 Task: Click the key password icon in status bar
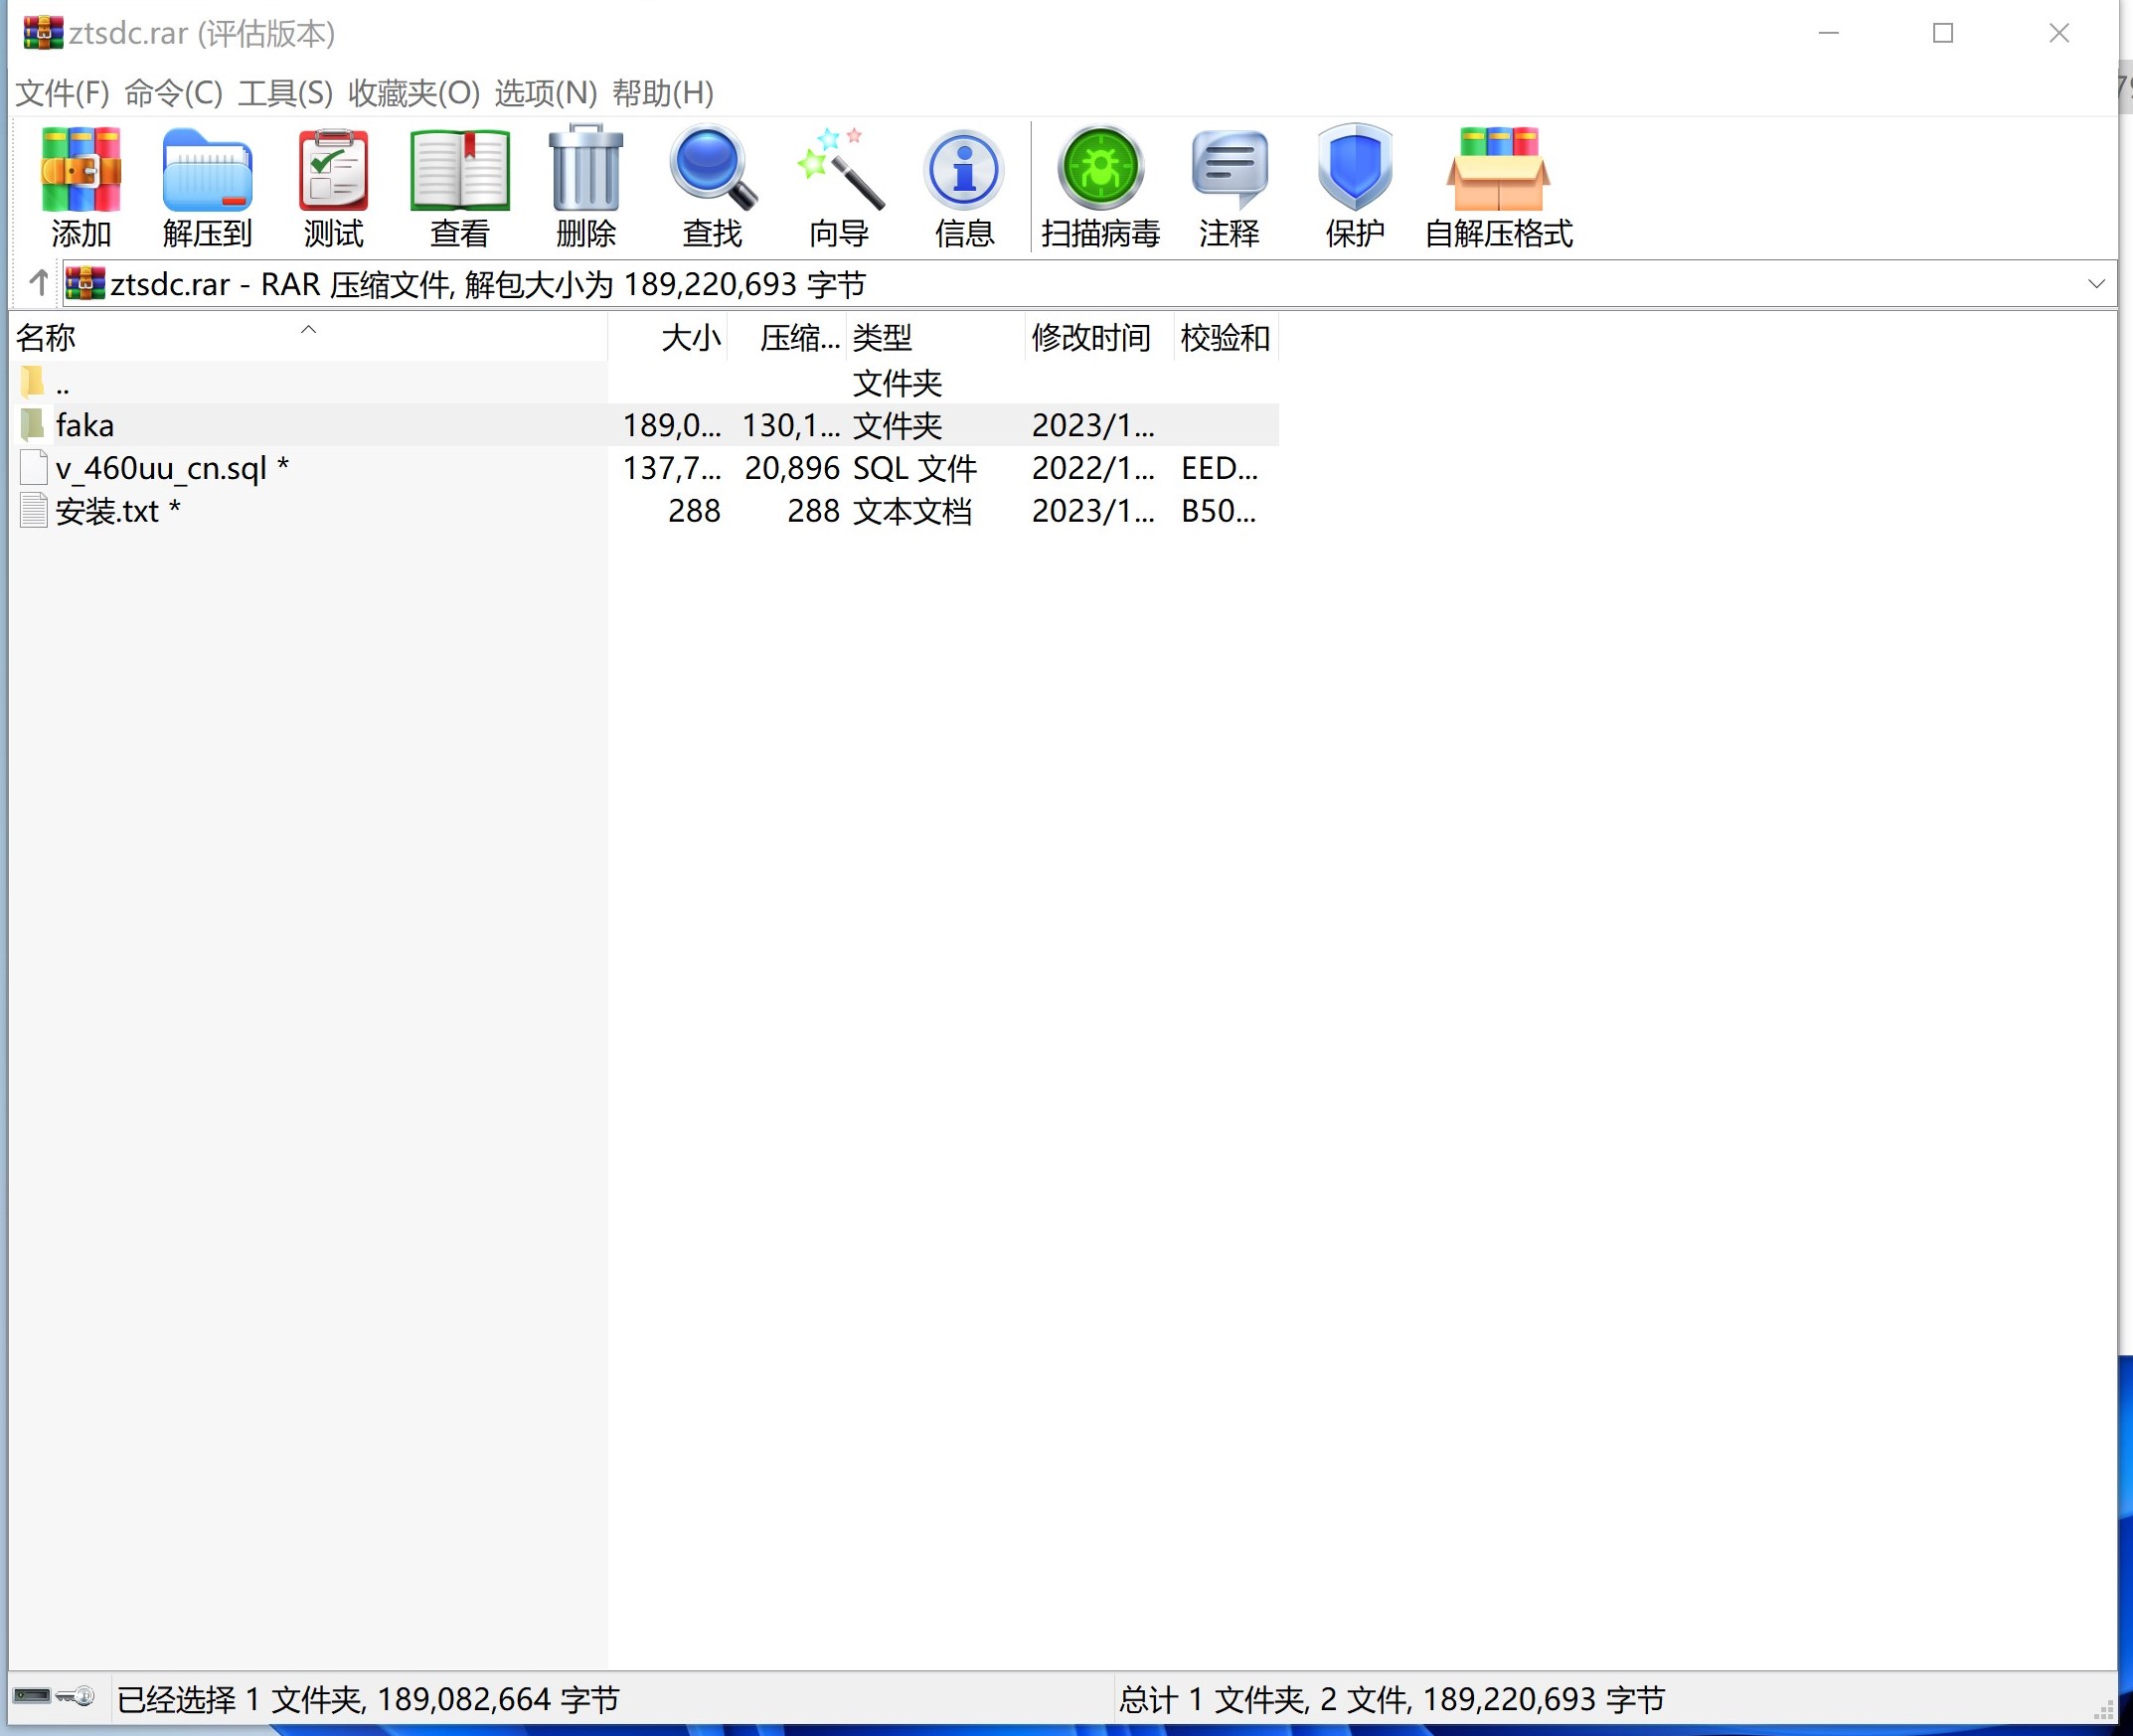pyautogui.click(x=75, y=1696)
